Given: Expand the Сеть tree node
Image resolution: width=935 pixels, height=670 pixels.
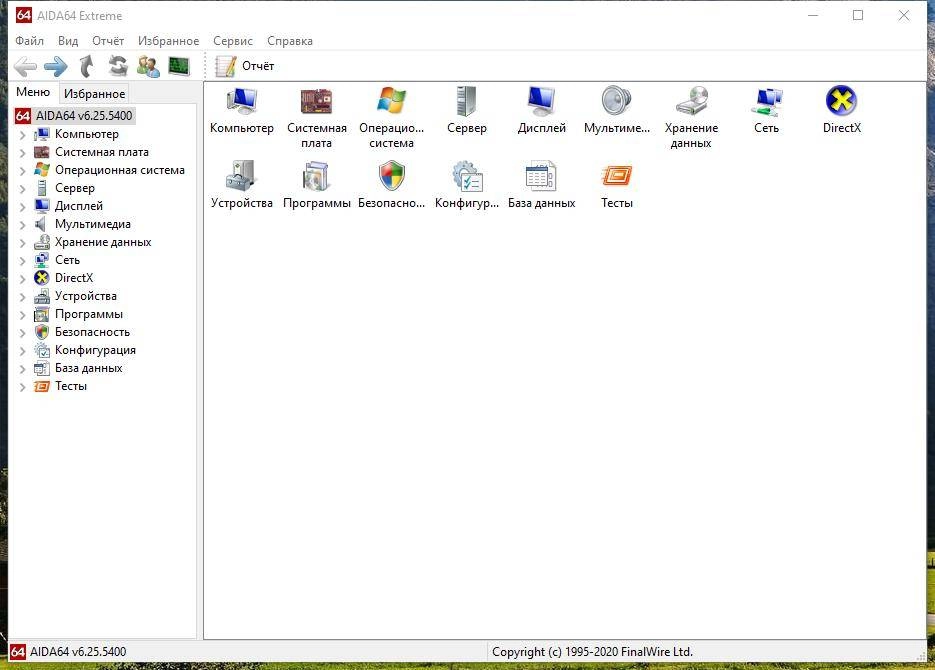Looking at the screenshot, I should (23, 260).
